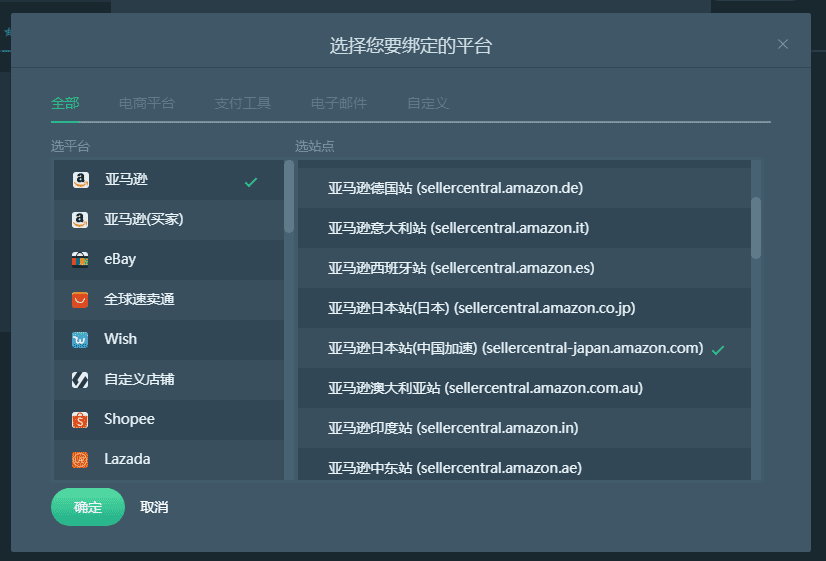This screenshot has width=826, height=561.
Task: Open the 电子邮件 tab
Action: click(x=339, y=103)
